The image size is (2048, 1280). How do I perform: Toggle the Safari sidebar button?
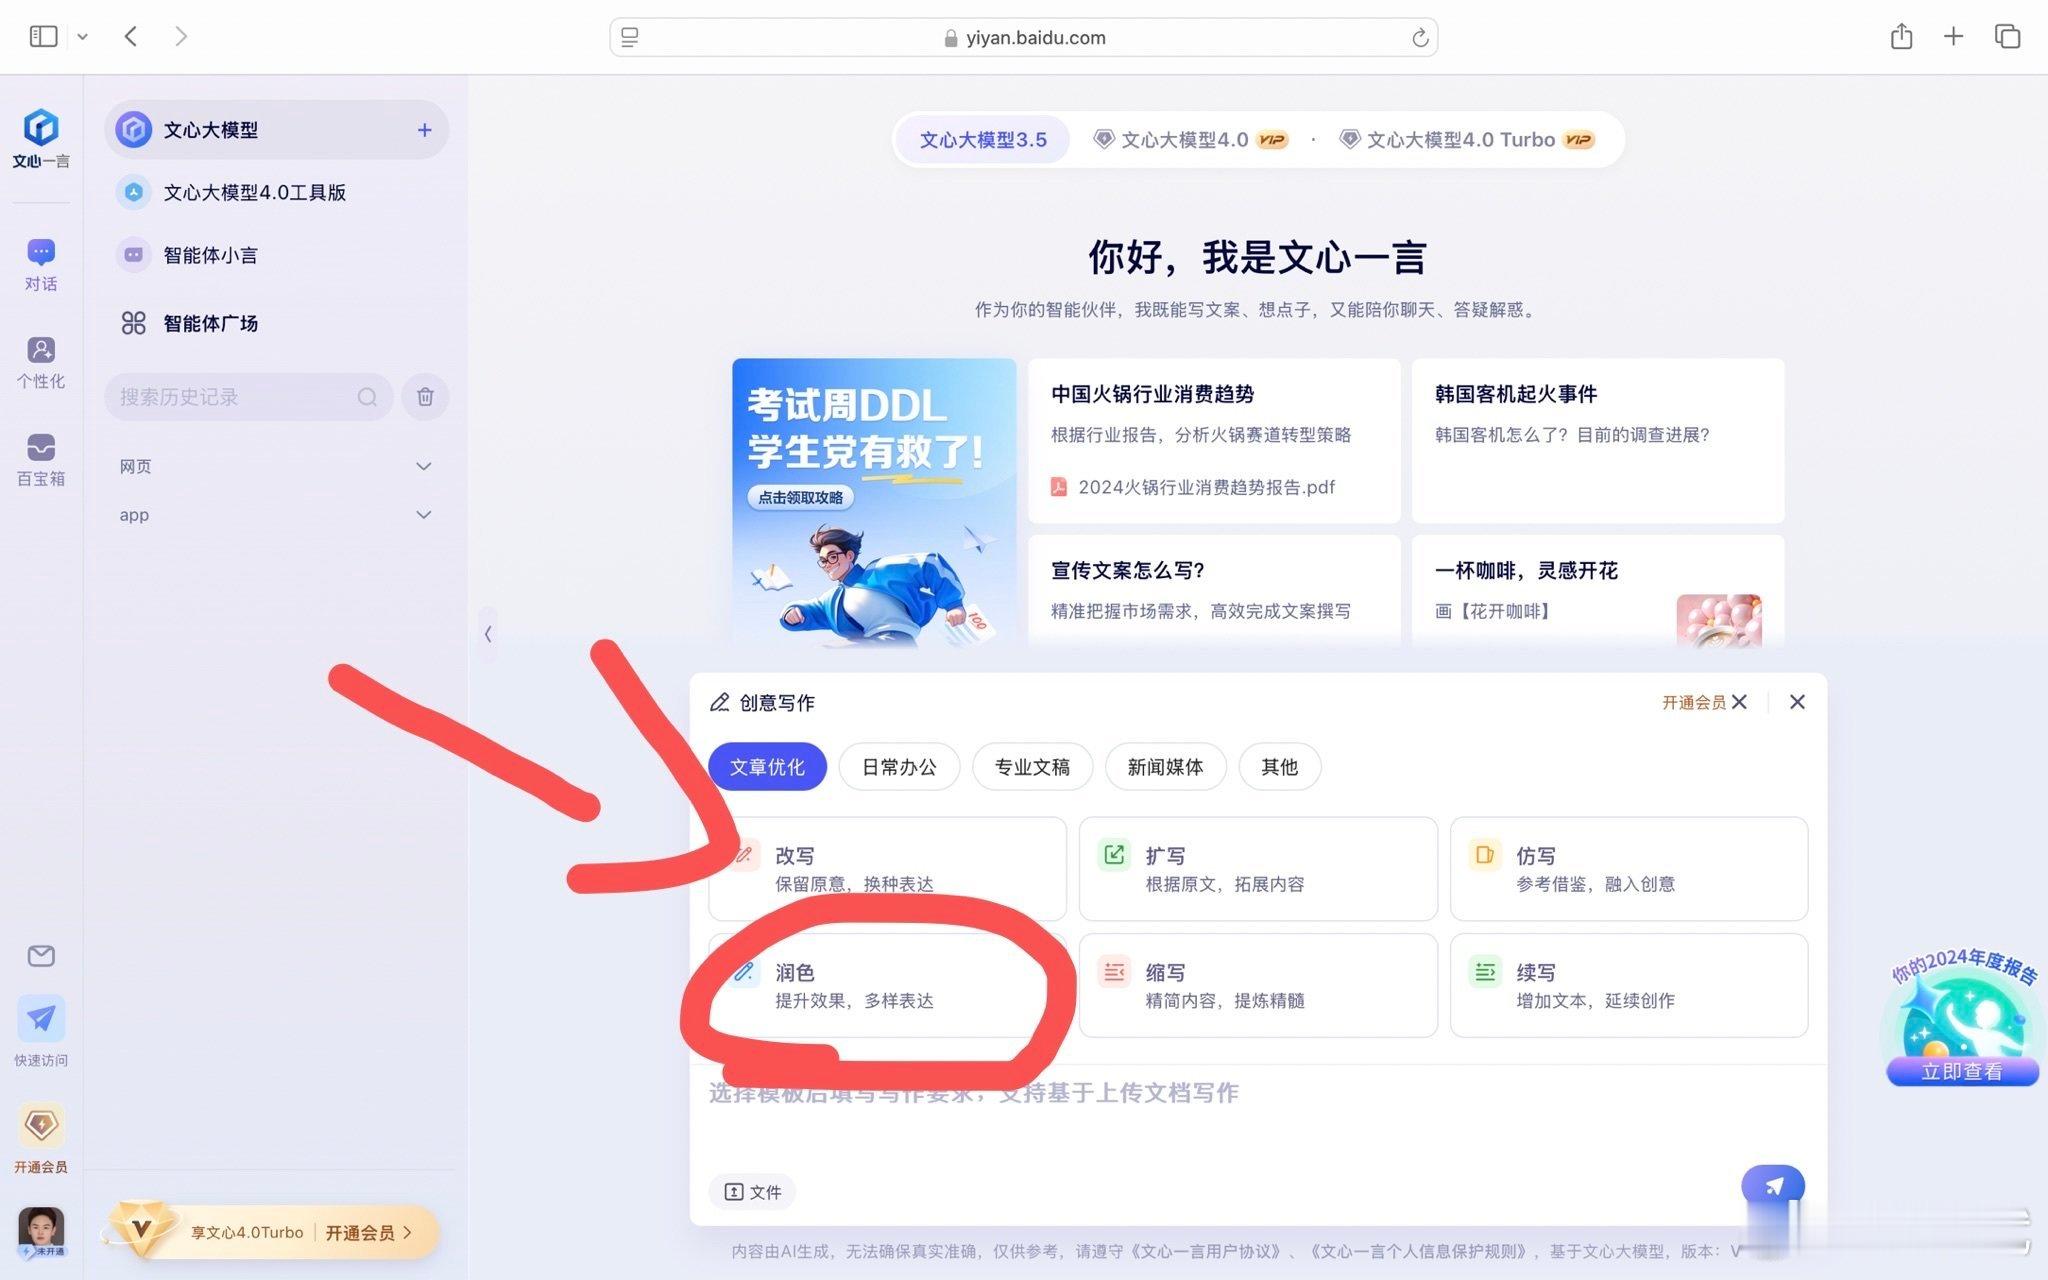tap(43, 37)
